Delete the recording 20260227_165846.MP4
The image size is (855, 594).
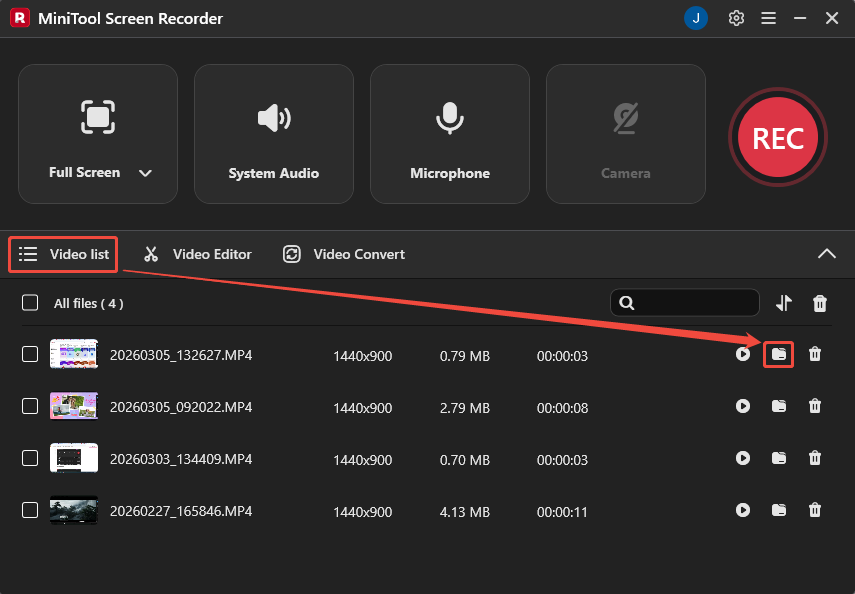point(815,511)
